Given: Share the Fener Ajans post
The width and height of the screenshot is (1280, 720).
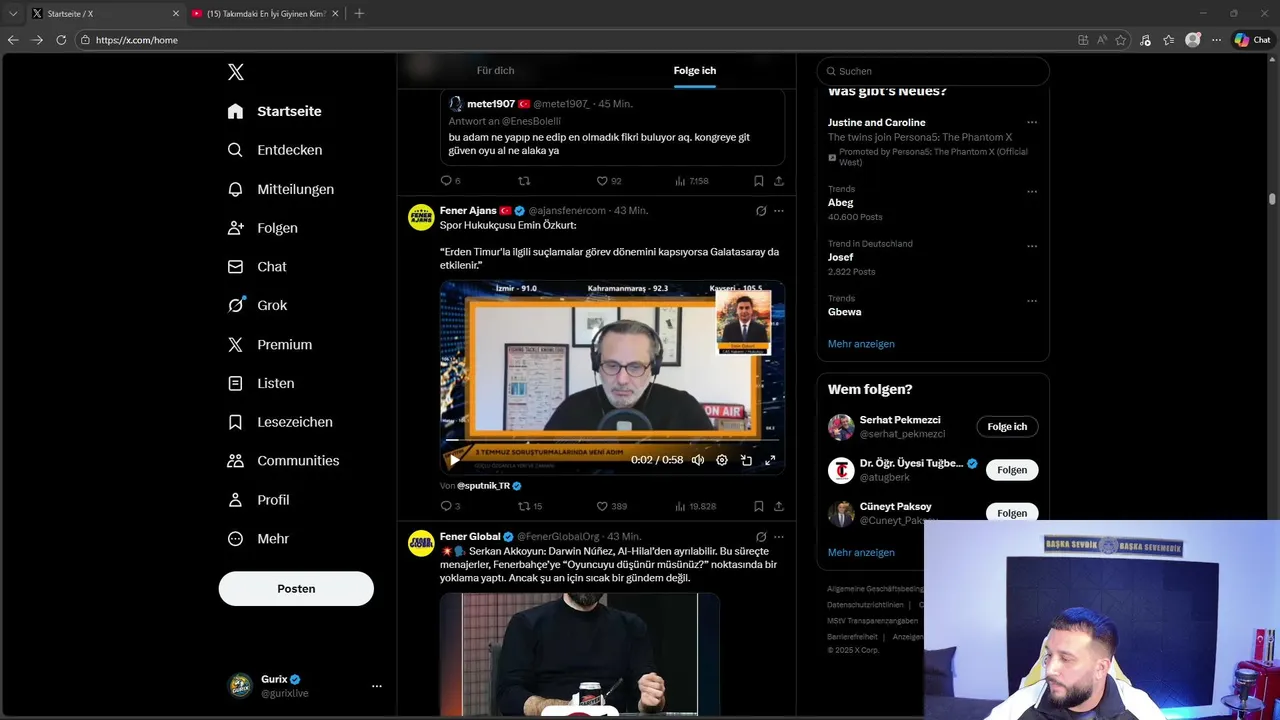Looking at the screenshot, I should click(779, 506).
